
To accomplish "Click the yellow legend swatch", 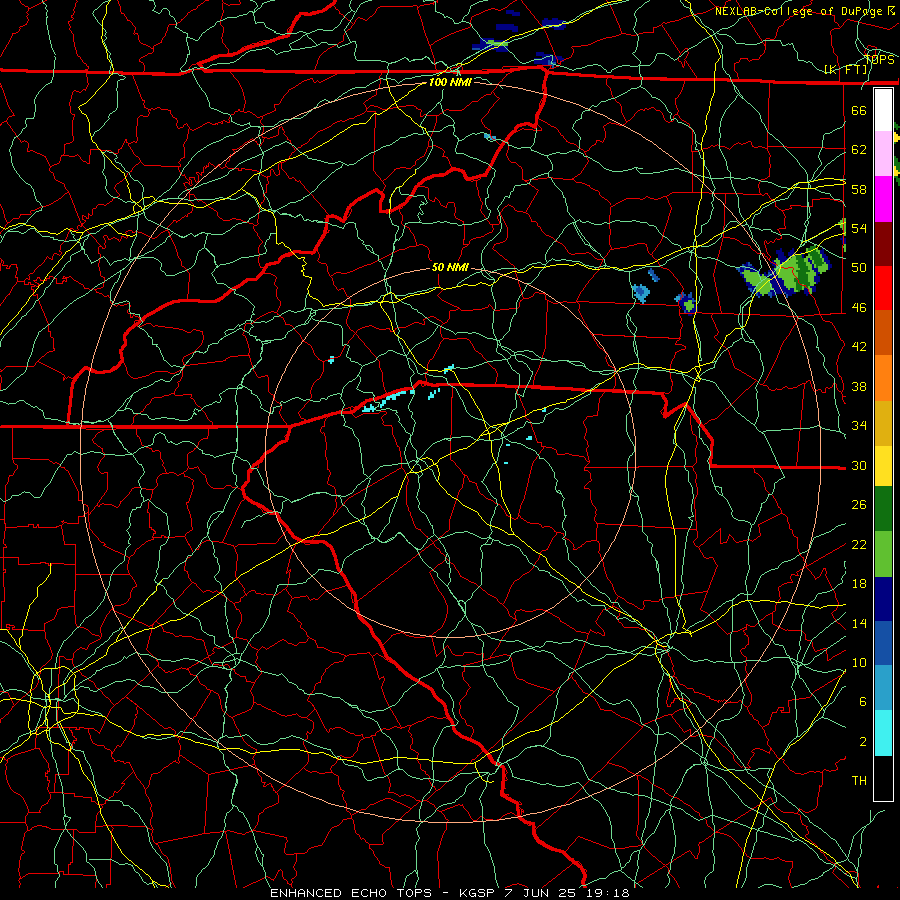I will [883, 466].
